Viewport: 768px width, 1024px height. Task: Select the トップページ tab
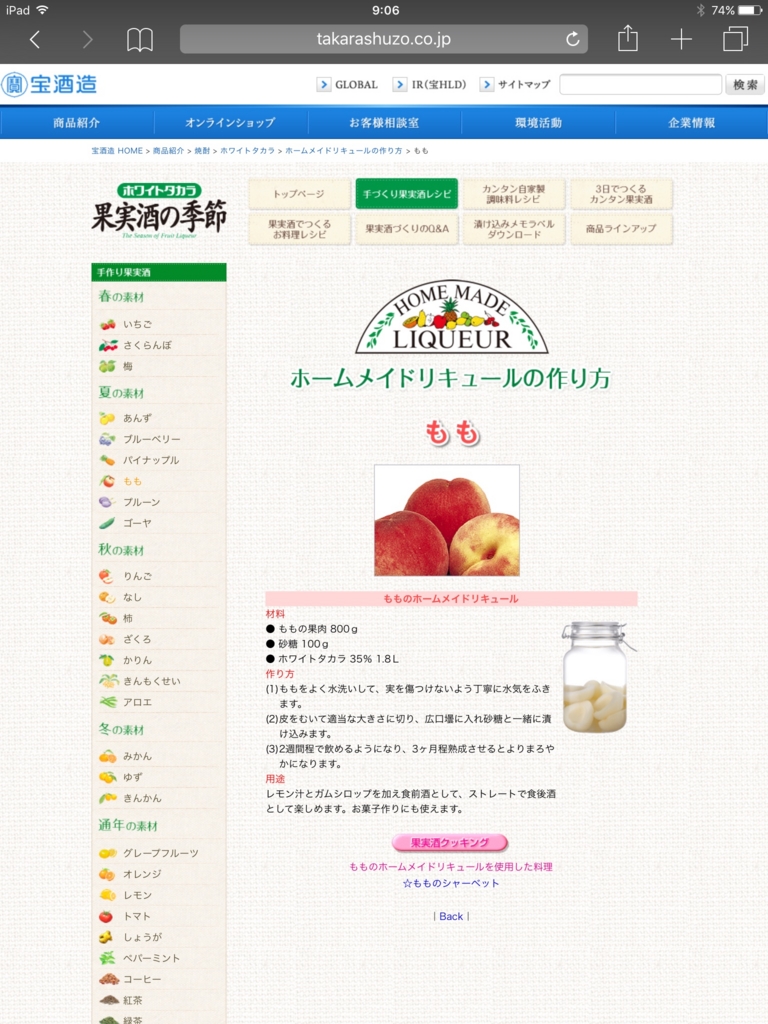click(x=299, y=194)
